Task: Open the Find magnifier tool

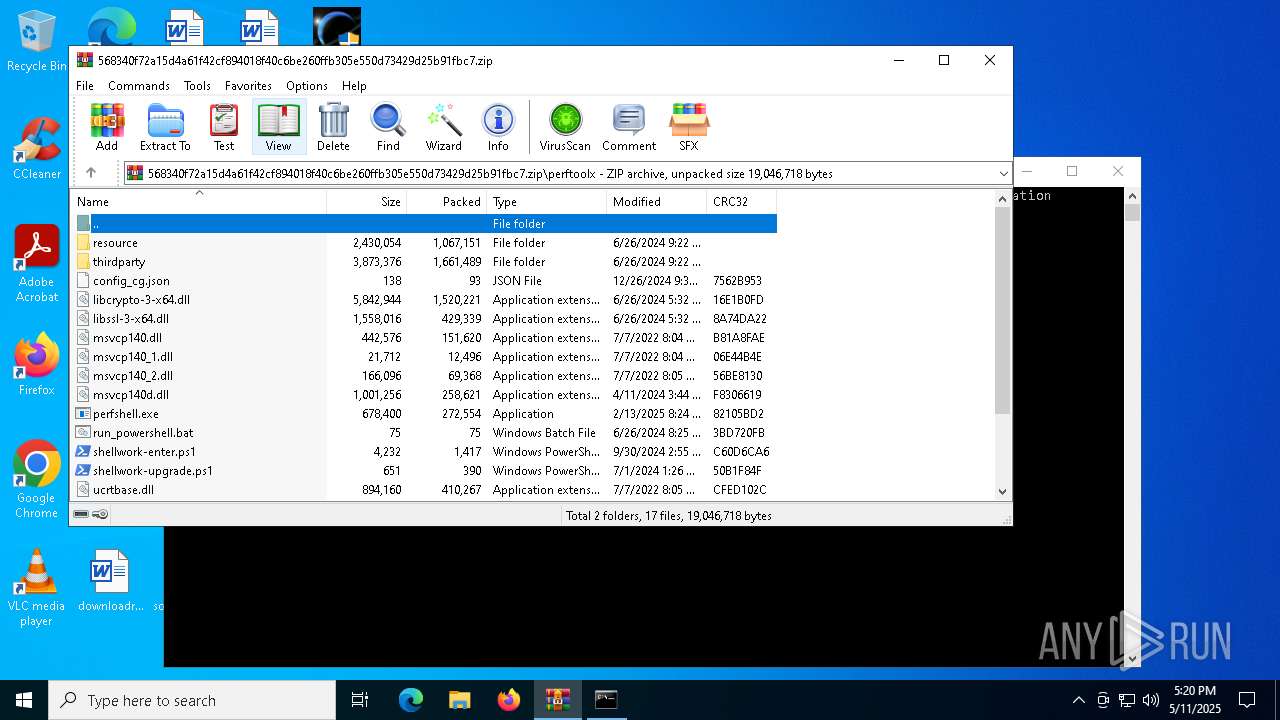Action: coord(388,127)
